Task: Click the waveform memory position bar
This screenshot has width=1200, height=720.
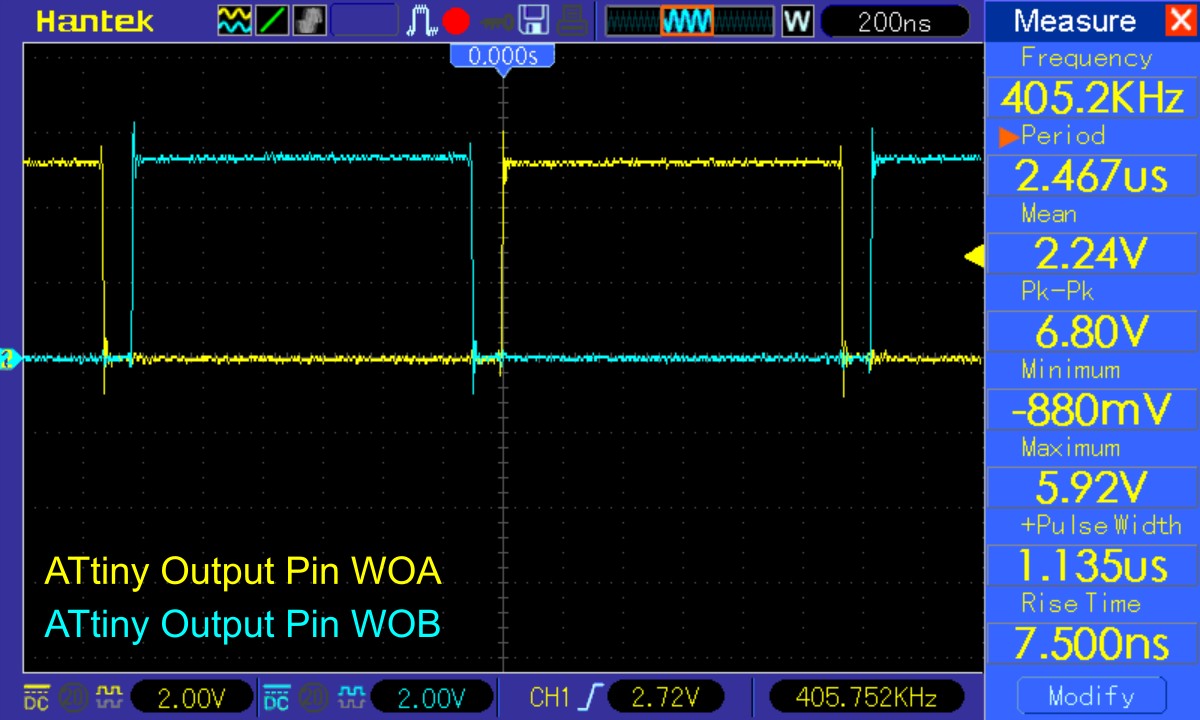Action: (x=689, y=20)
